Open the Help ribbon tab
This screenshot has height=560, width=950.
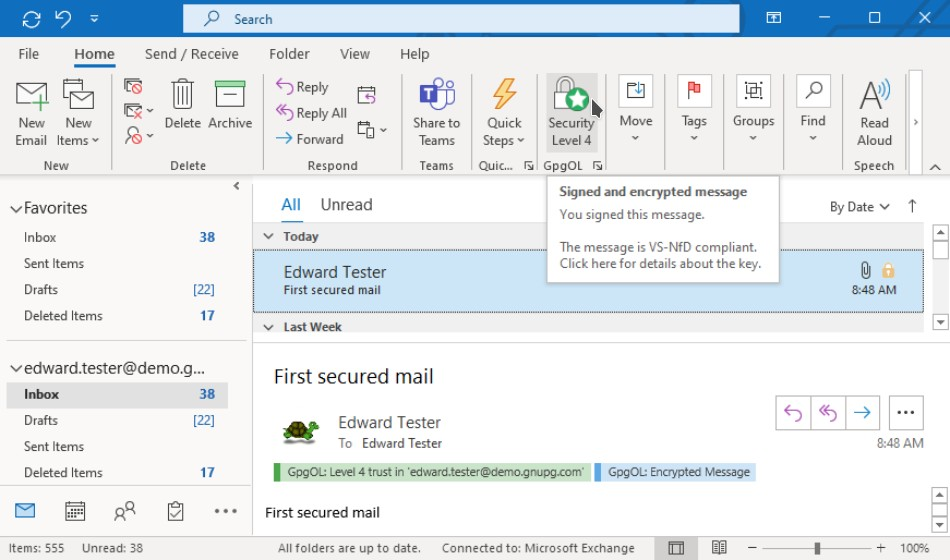[414, 54]
